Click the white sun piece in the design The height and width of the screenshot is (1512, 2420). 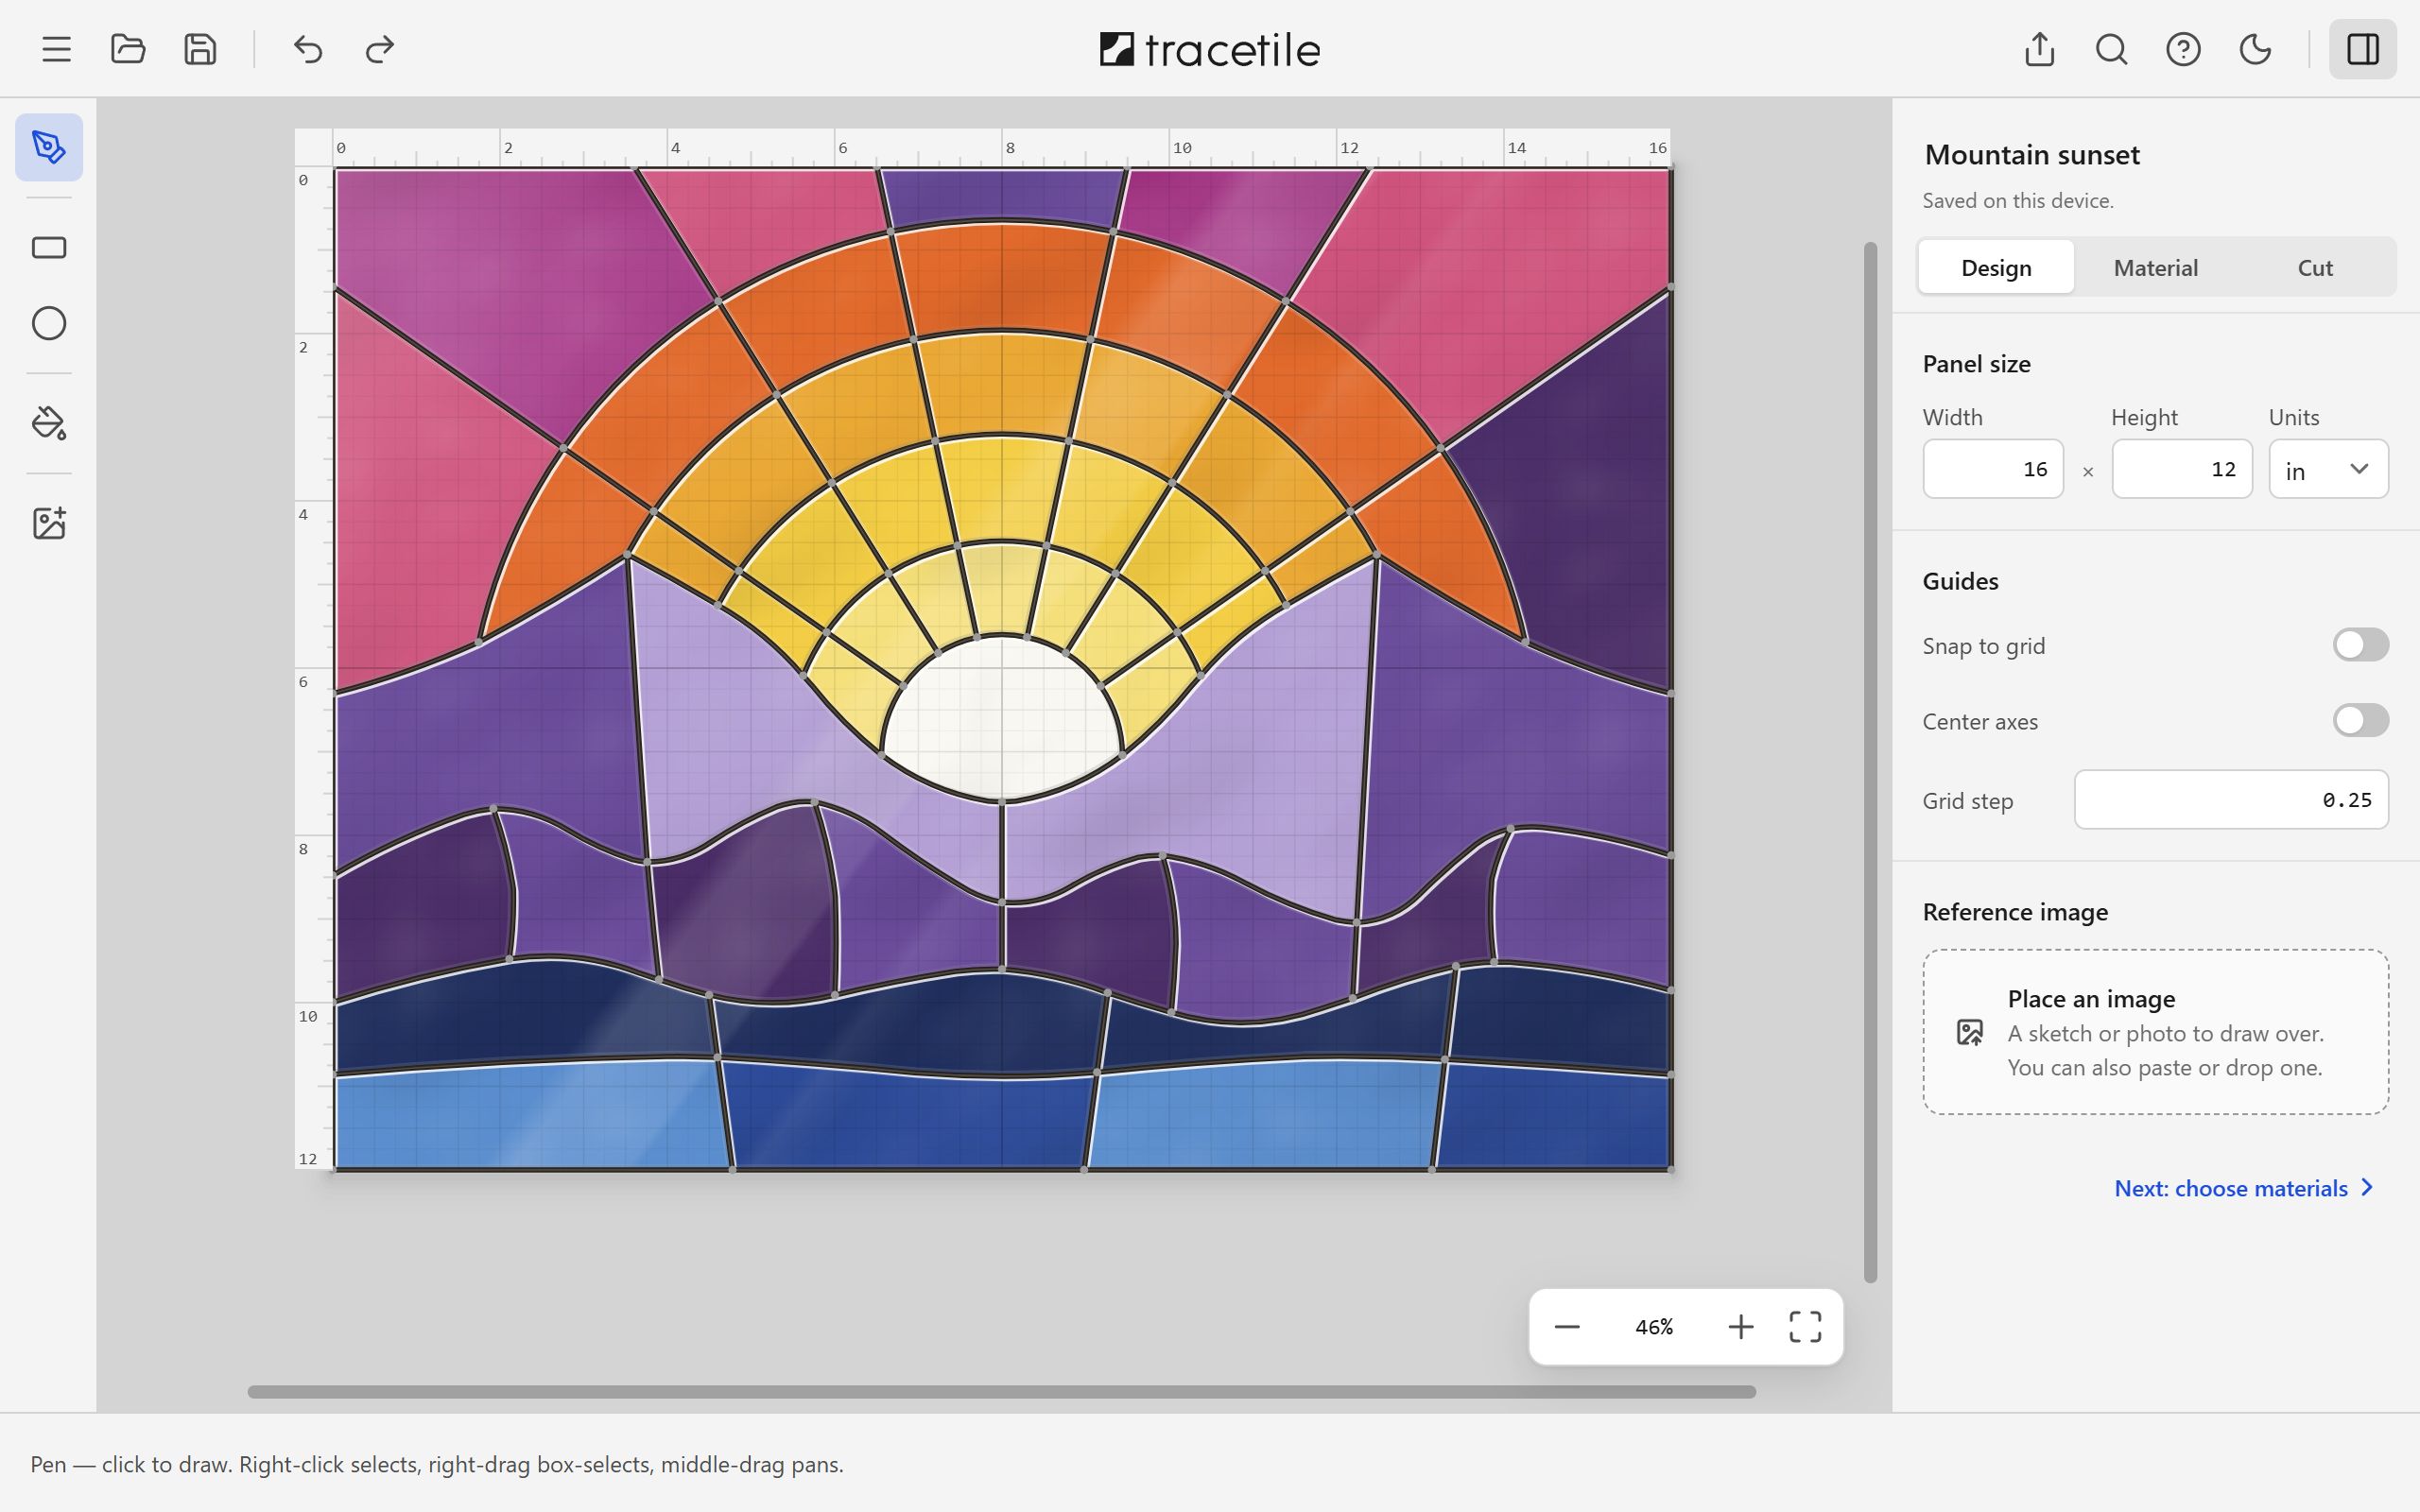point(1002,720)
